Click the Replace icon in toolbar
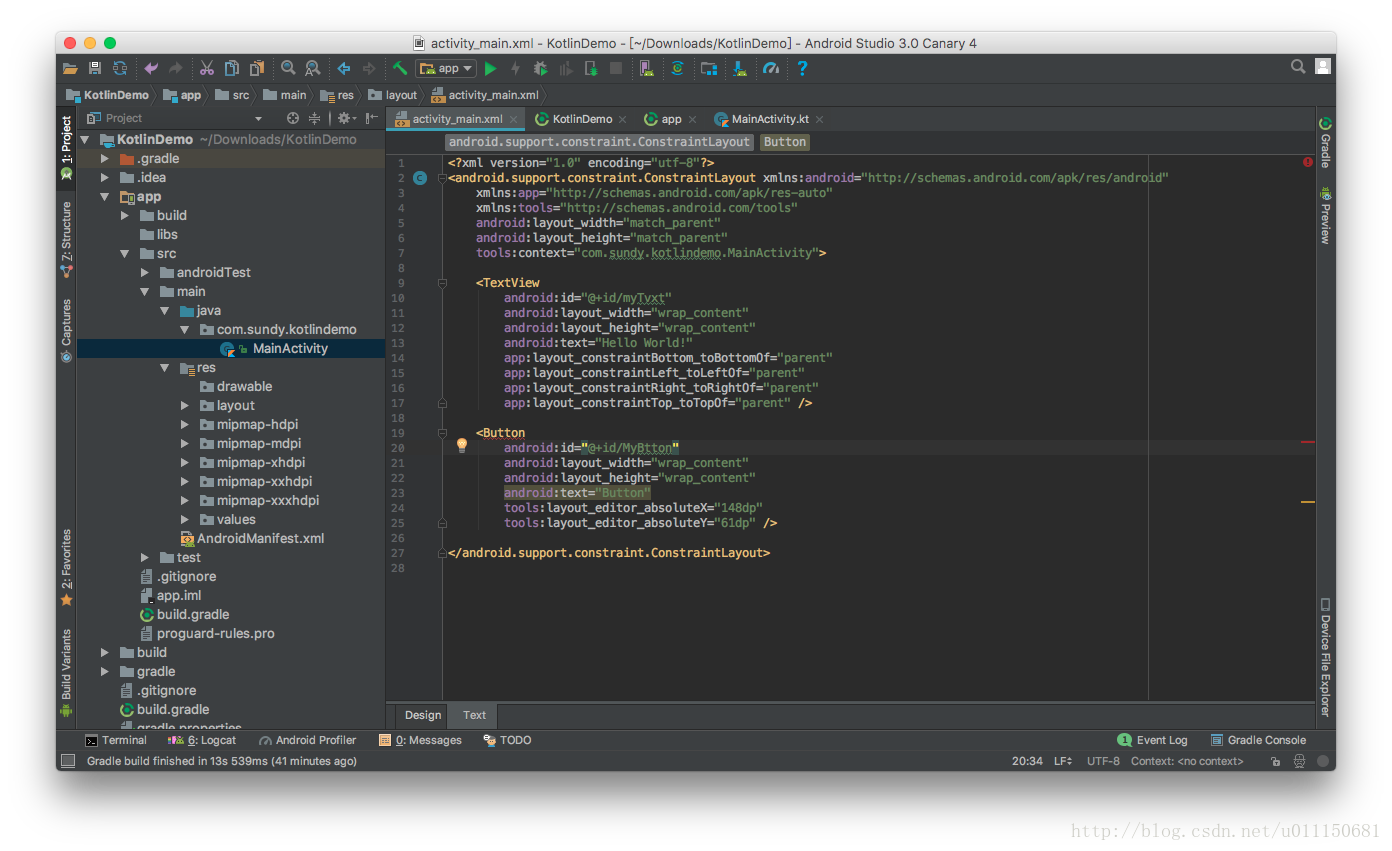Image resolution: width=1392 pixels, height=851 pixels. [313, 68]
